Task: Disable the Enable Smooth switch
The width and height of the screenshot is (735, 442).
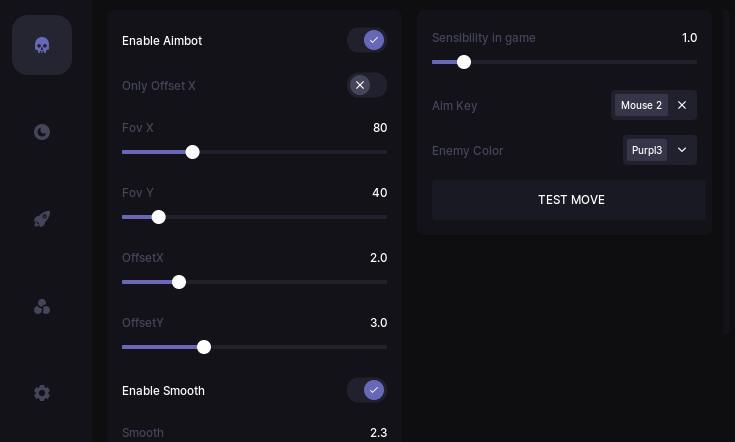Action: click(367, 390)
